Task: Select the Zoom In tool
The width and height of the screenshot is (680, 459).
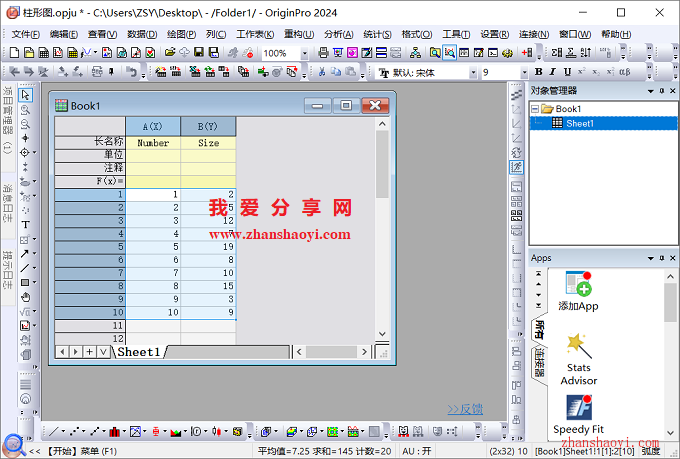Action: [25, 110]
